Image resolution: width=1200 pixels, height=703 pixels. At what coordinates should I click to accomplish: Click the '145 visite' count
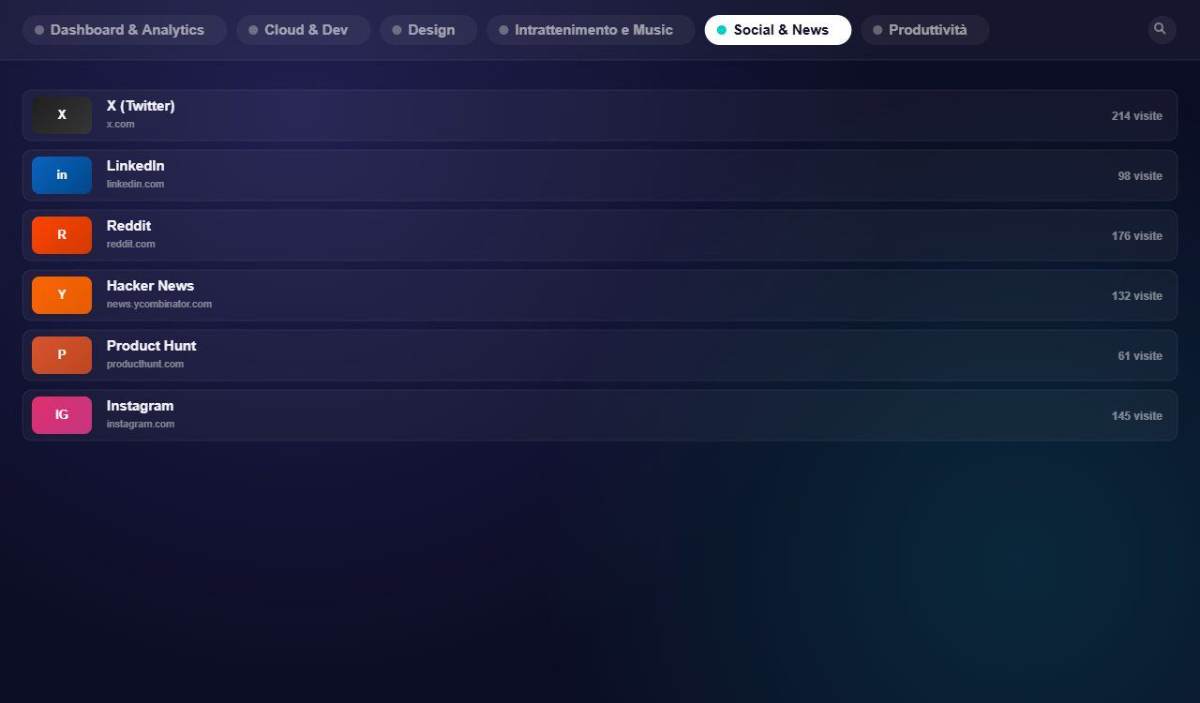1137,416
